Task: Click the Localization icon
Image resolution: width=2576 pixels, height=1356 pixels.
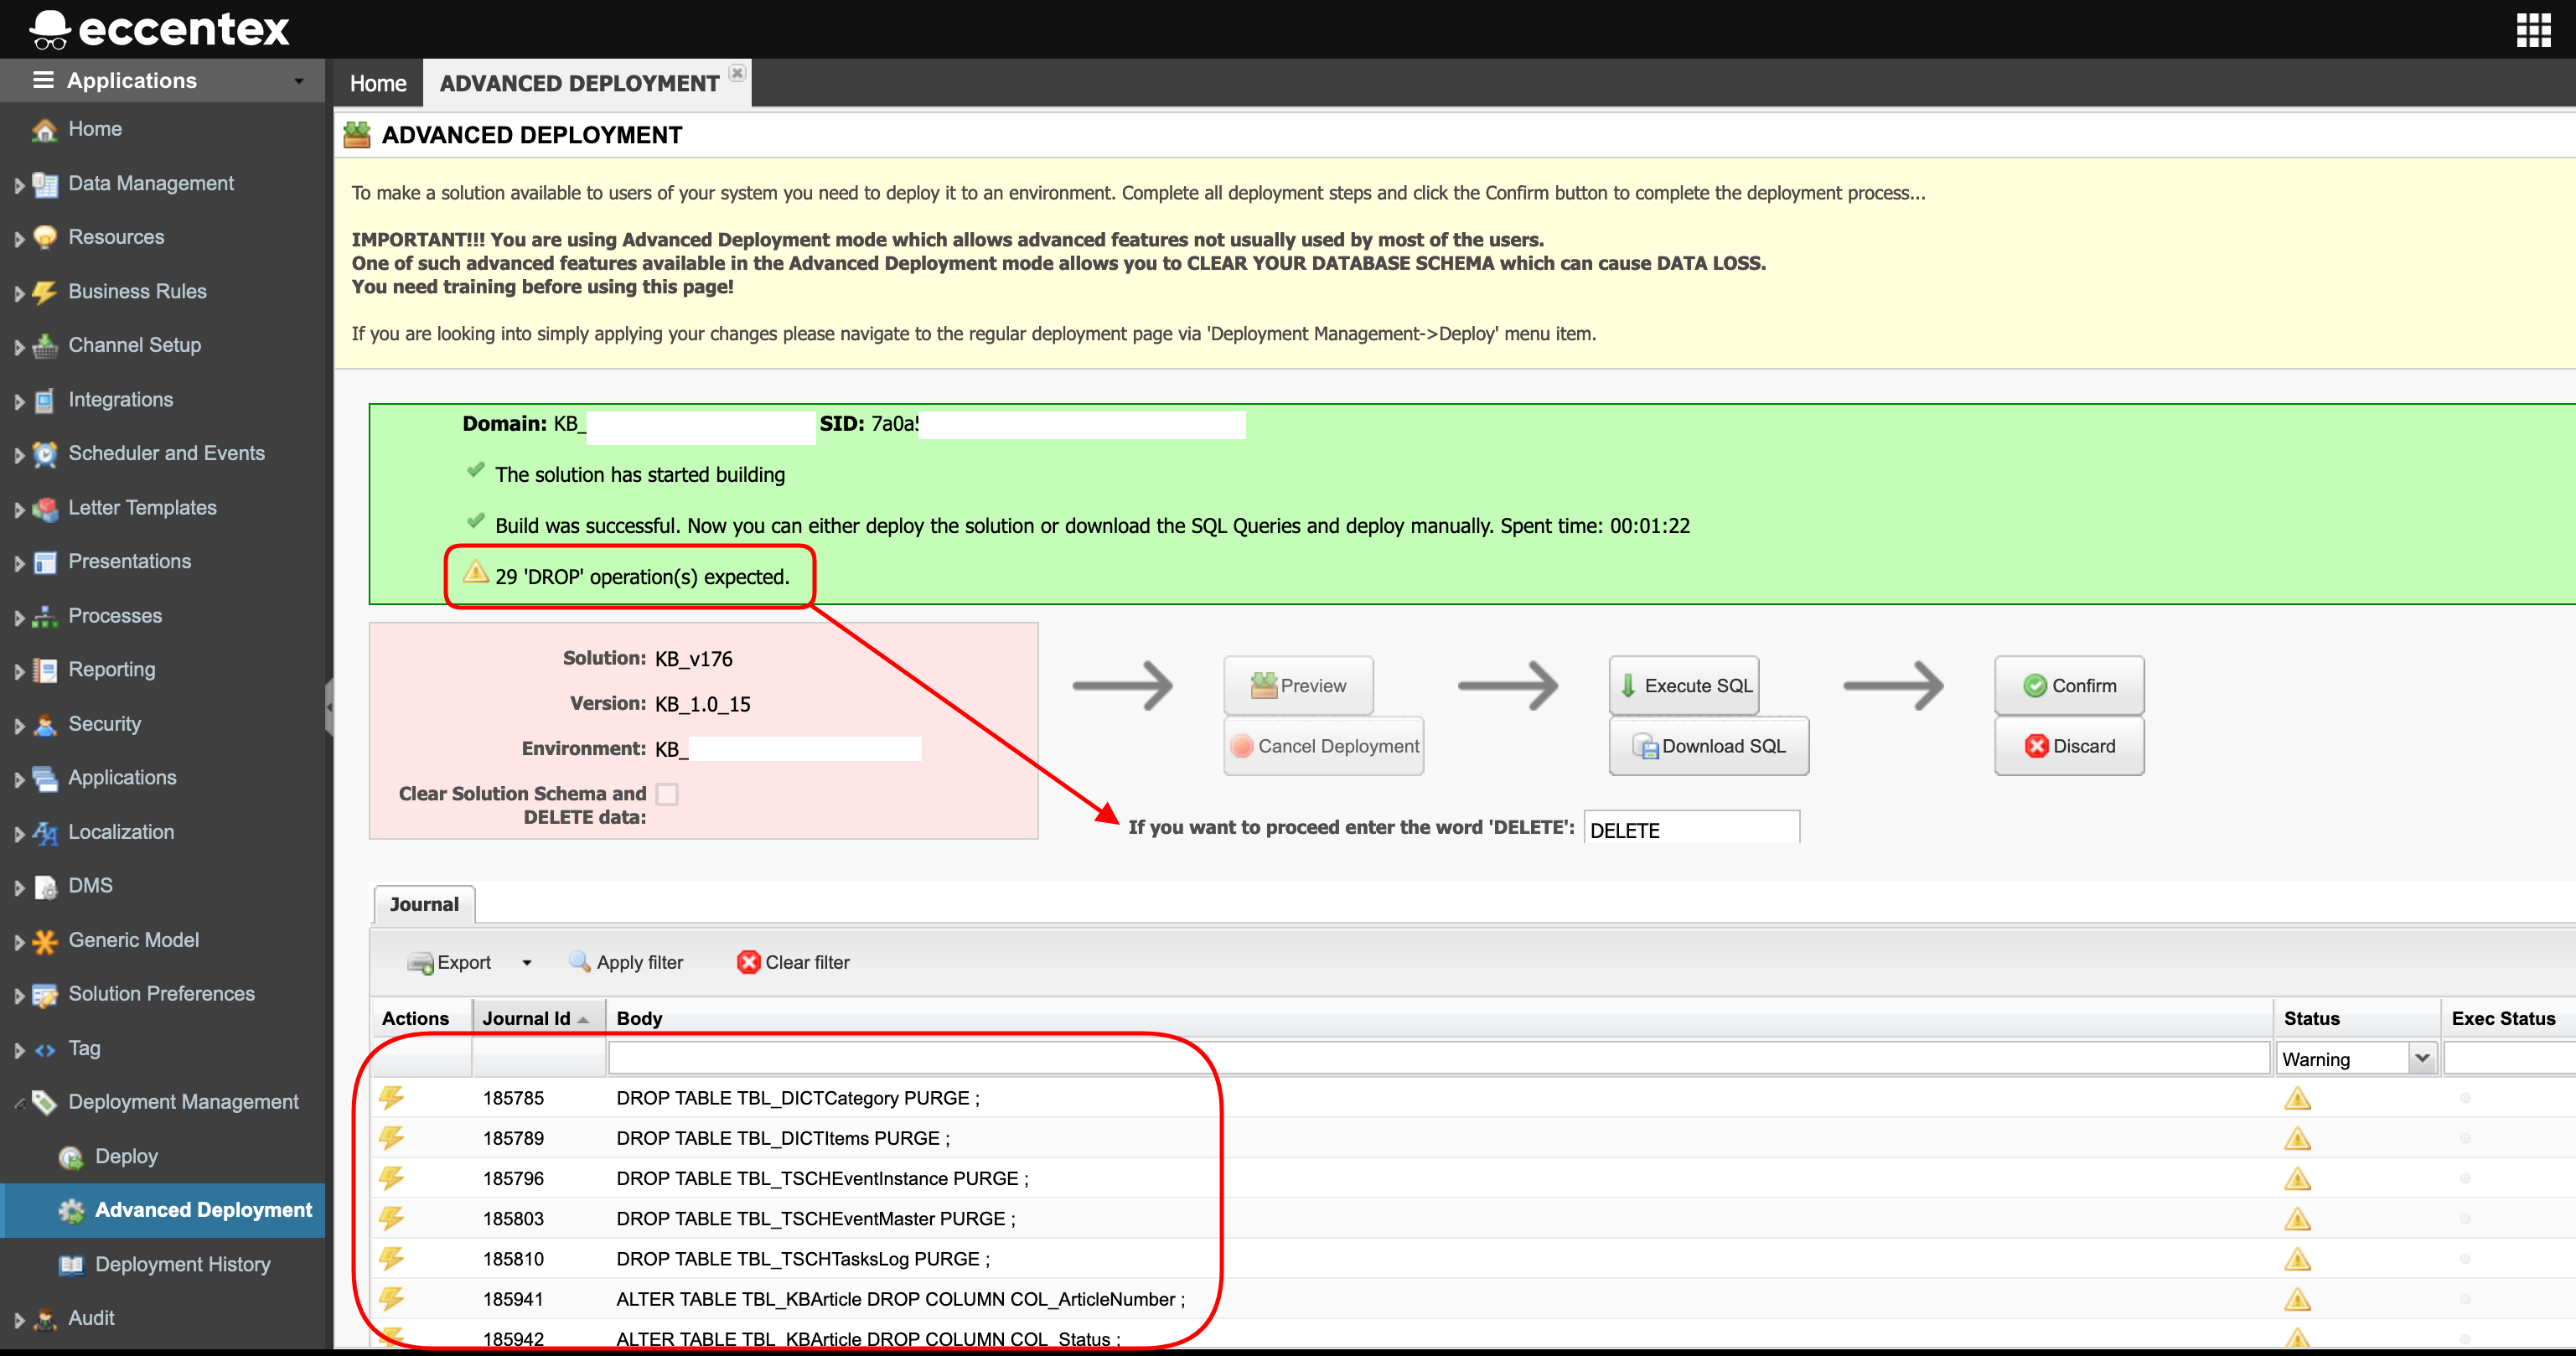Action: pos(44,832)
